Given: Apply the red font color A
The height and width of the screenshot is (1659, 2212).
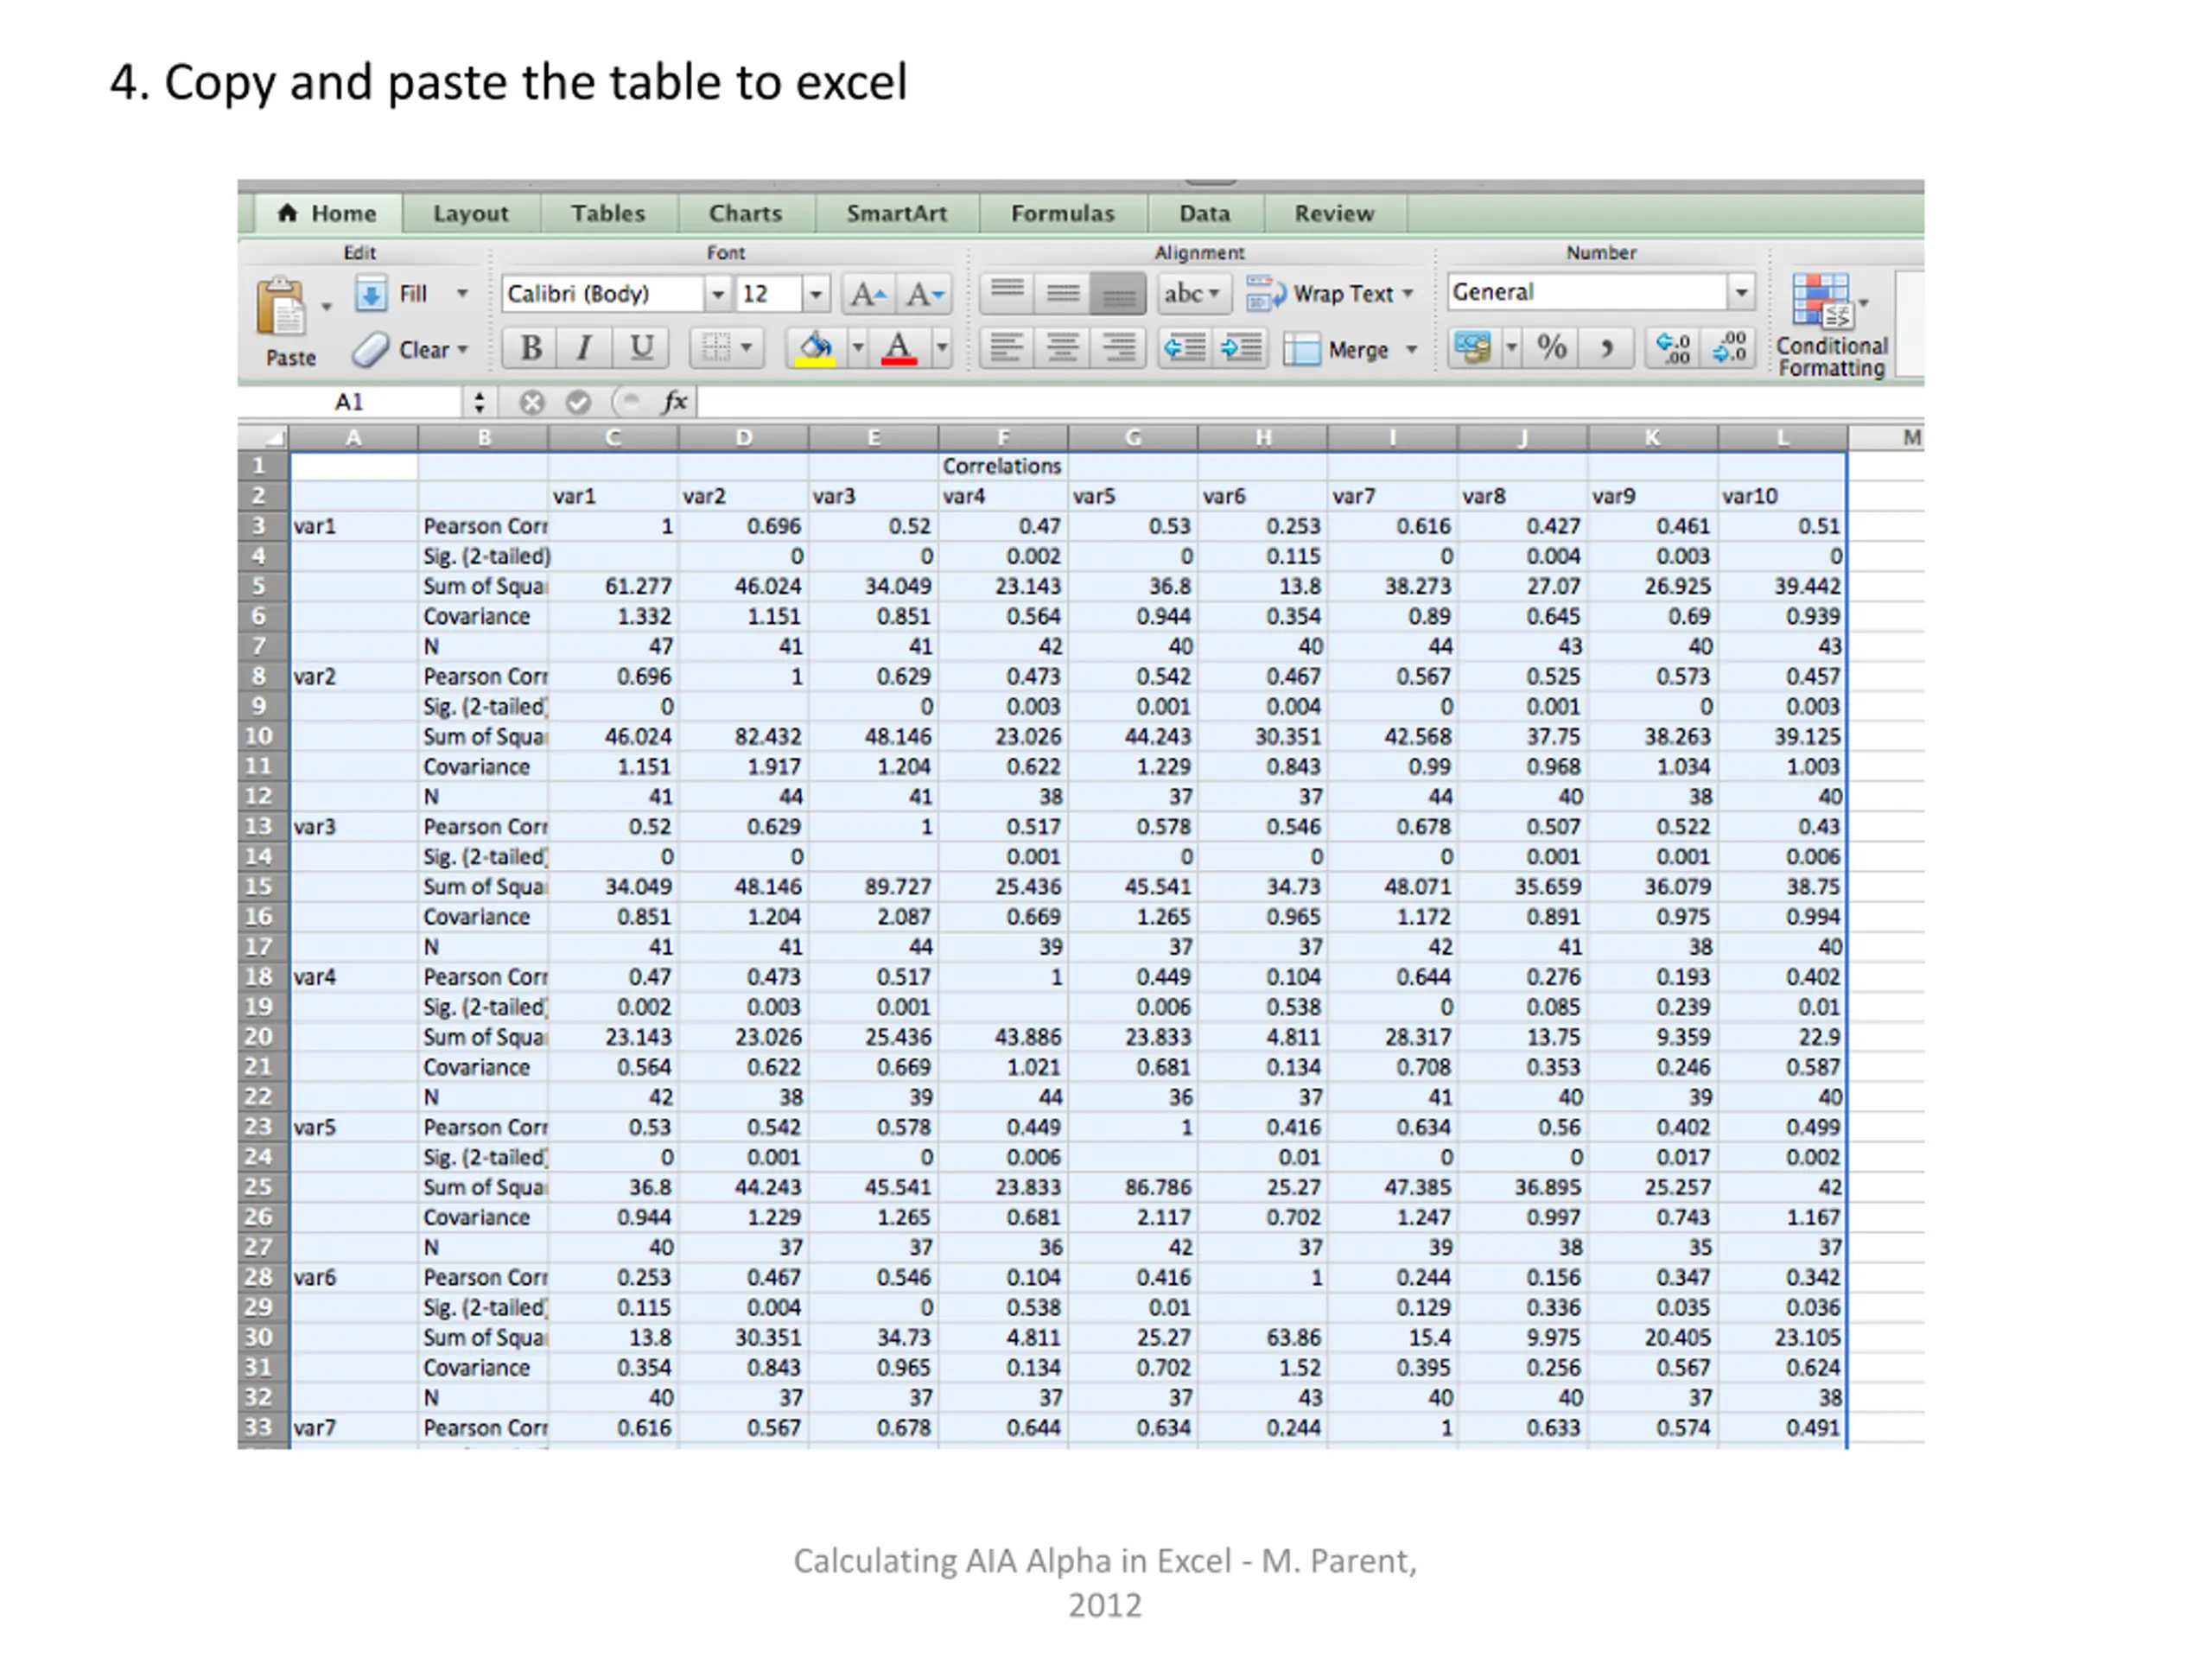Looking at the screenshot, I should click(x=899, y=348).
